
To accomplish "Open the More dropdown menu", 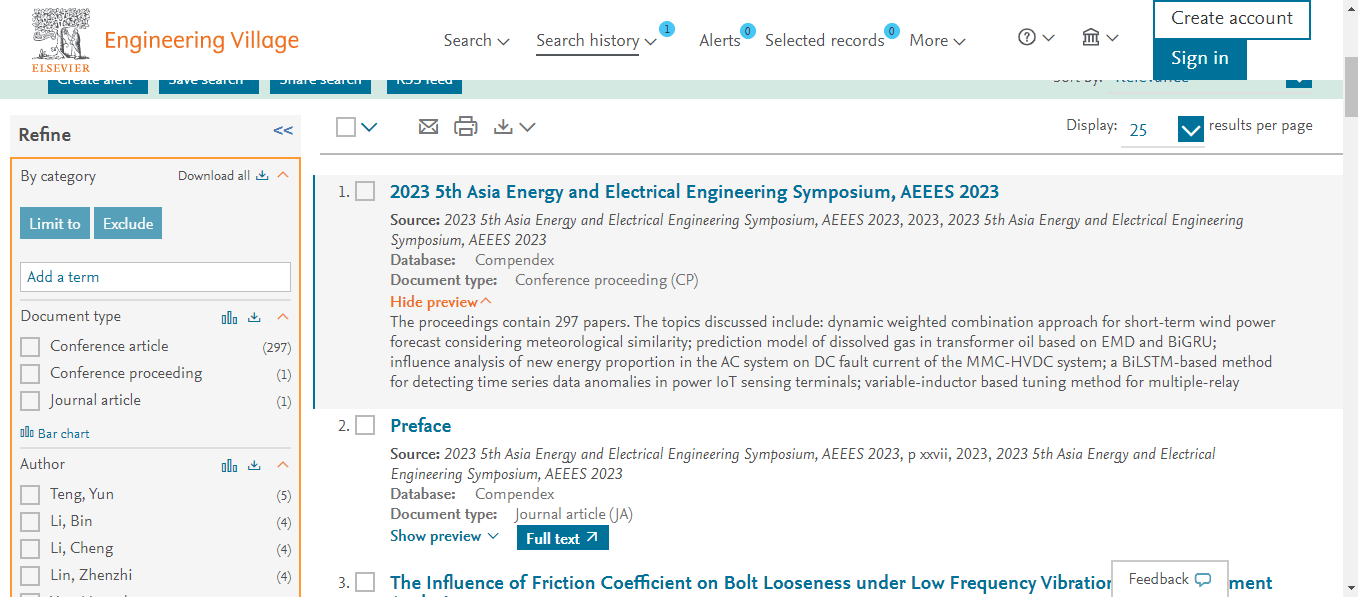I will [x=937, y=41].
